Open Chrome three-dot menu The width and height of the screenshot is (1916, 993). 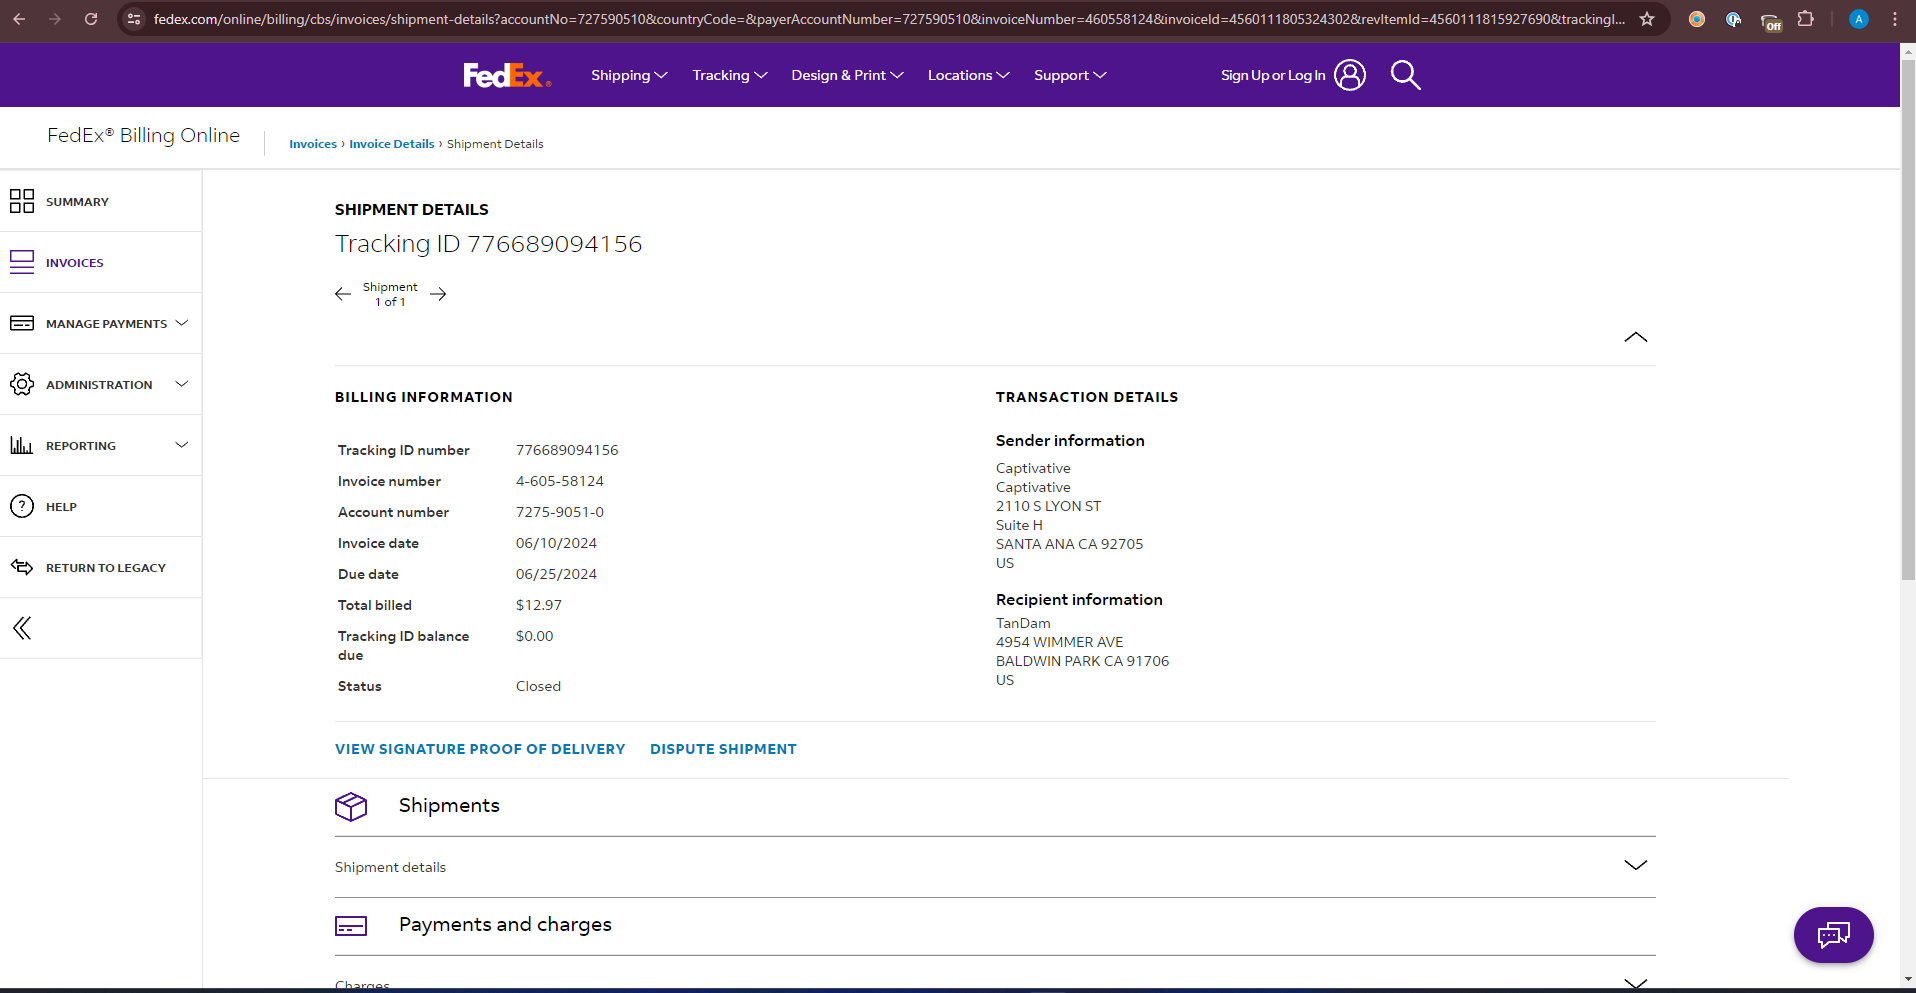(x=1895, y=19)
